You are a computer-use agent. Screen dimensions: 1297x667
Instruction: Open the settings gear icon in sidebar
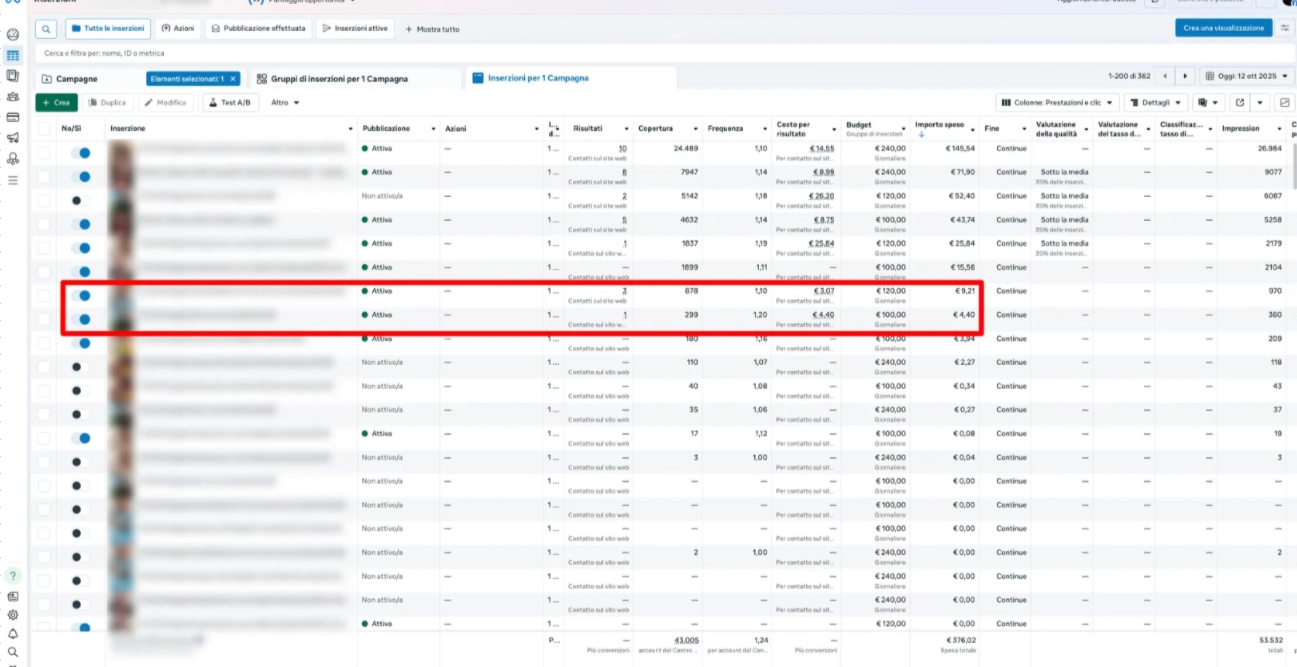12,615
